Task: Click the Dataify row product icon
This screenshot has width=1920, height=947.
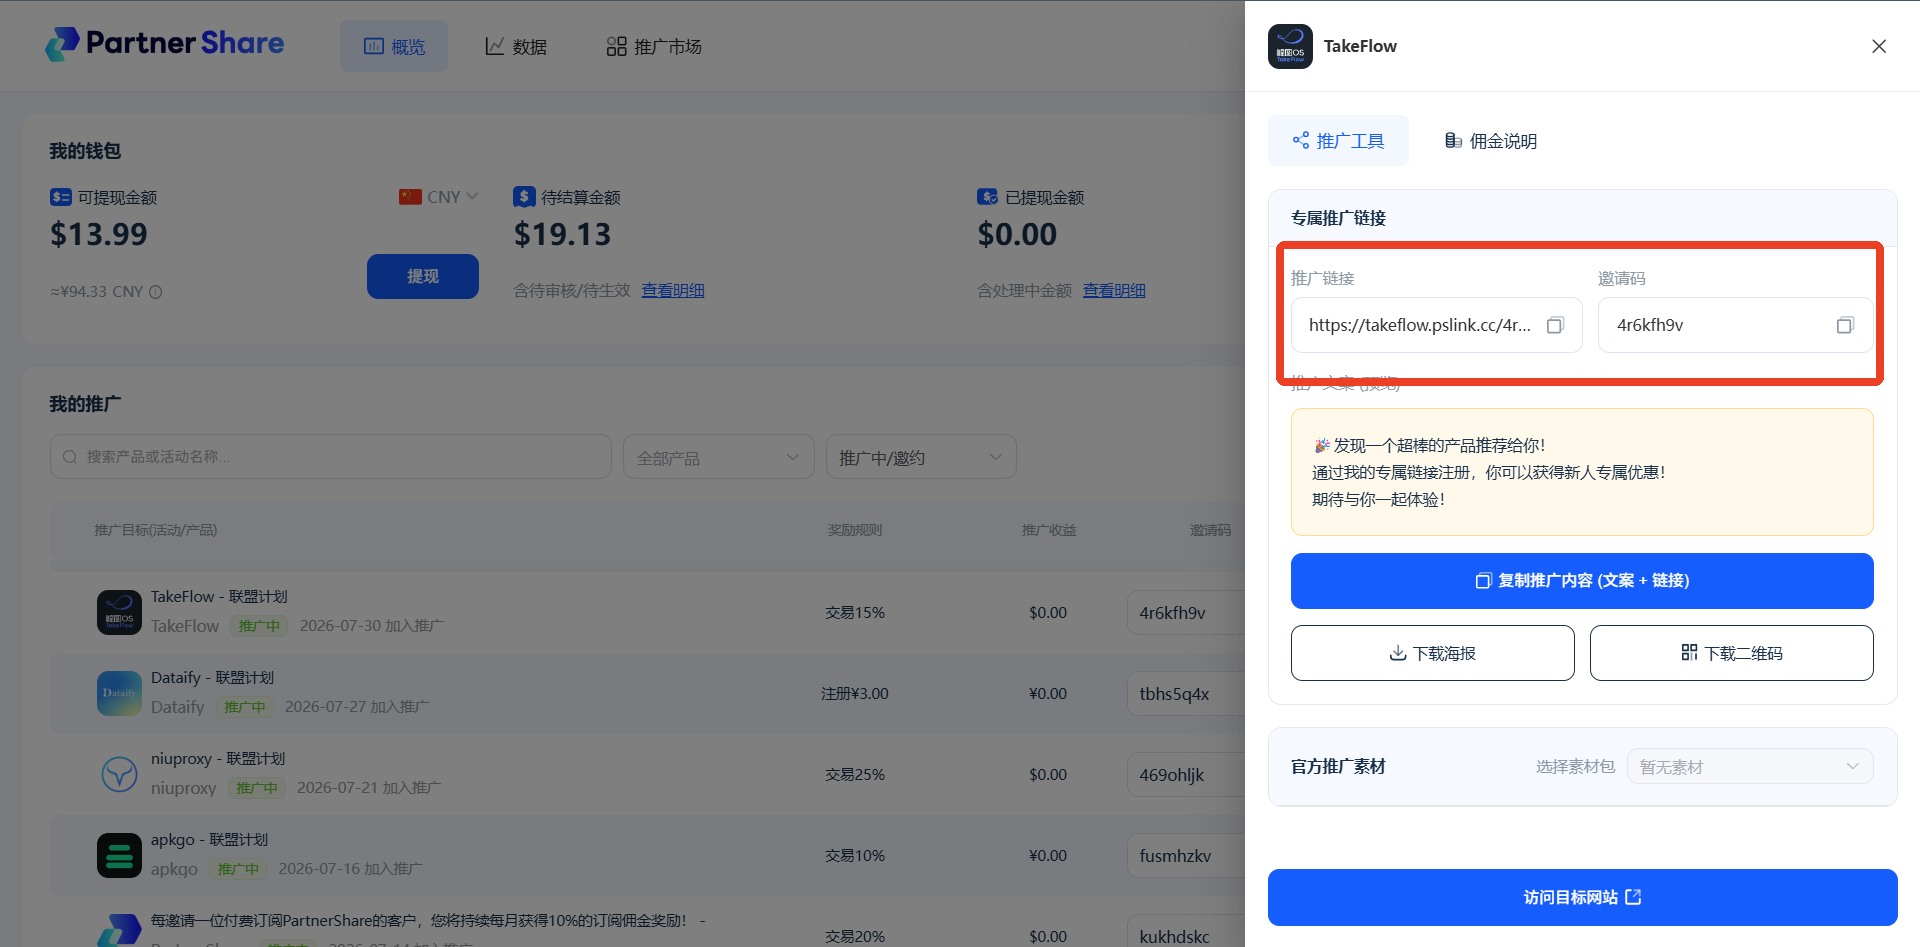Action: 119,693
